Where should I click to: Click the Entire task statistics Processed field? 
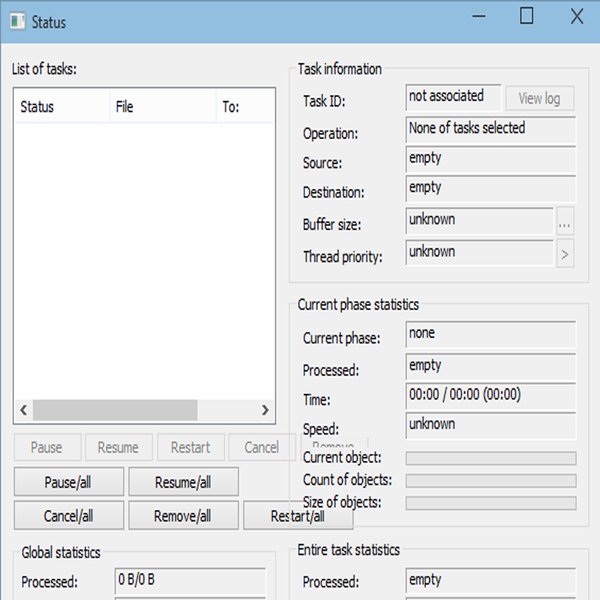491,581
